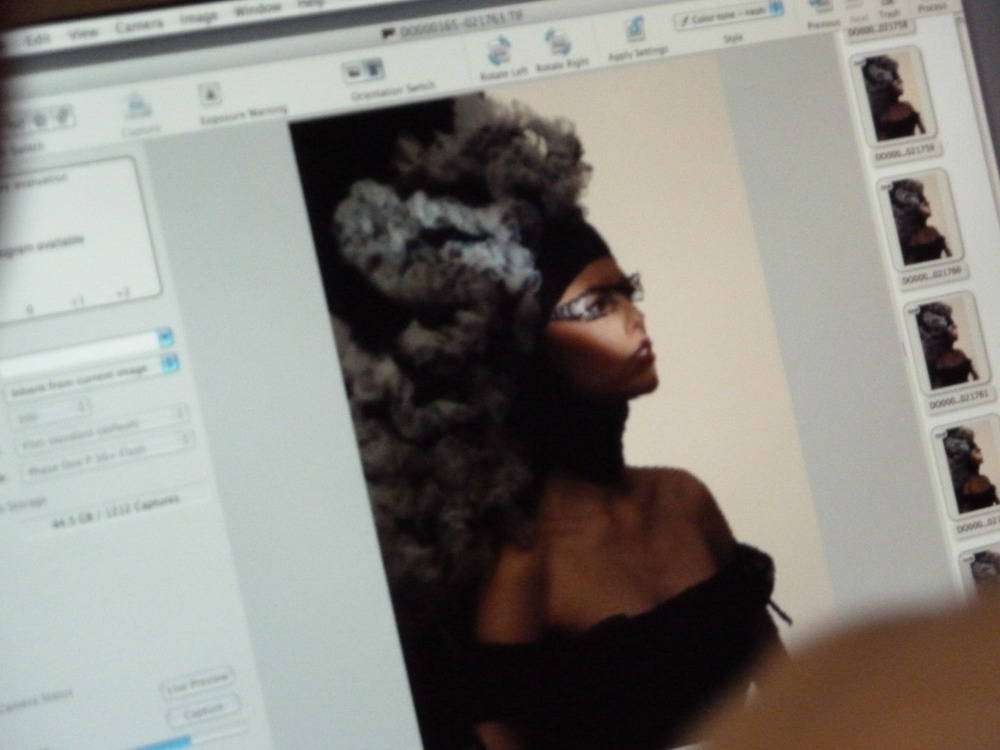Toggle the Orientation Switch control
The width and height of the screenshot is (1000, 750).
tap(362, 70)
